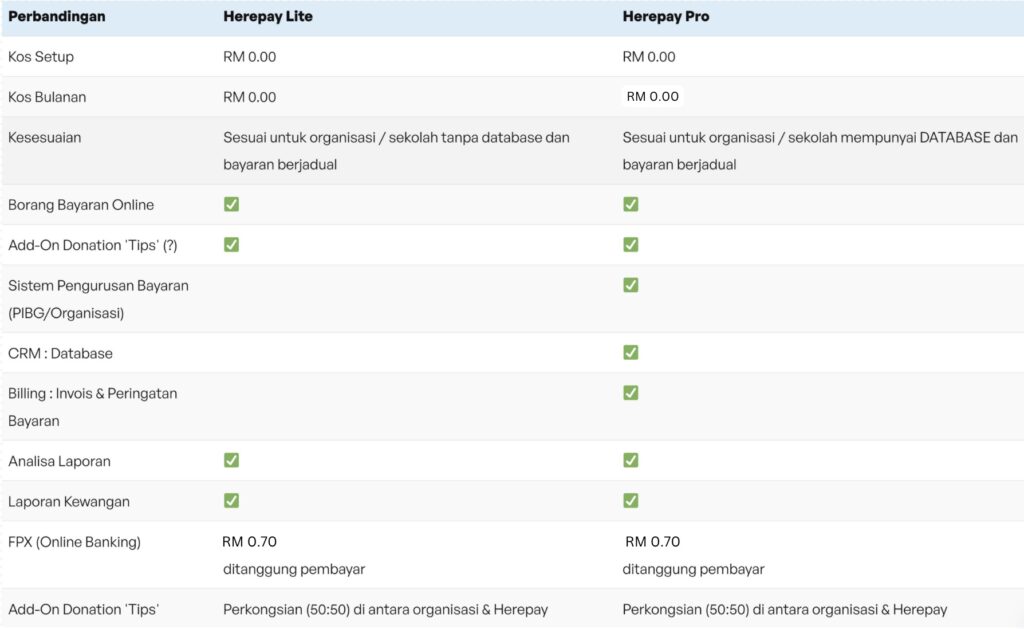Click the 'Herepay Lite' column header
The image size is (1024, 629).
(268, 16)
